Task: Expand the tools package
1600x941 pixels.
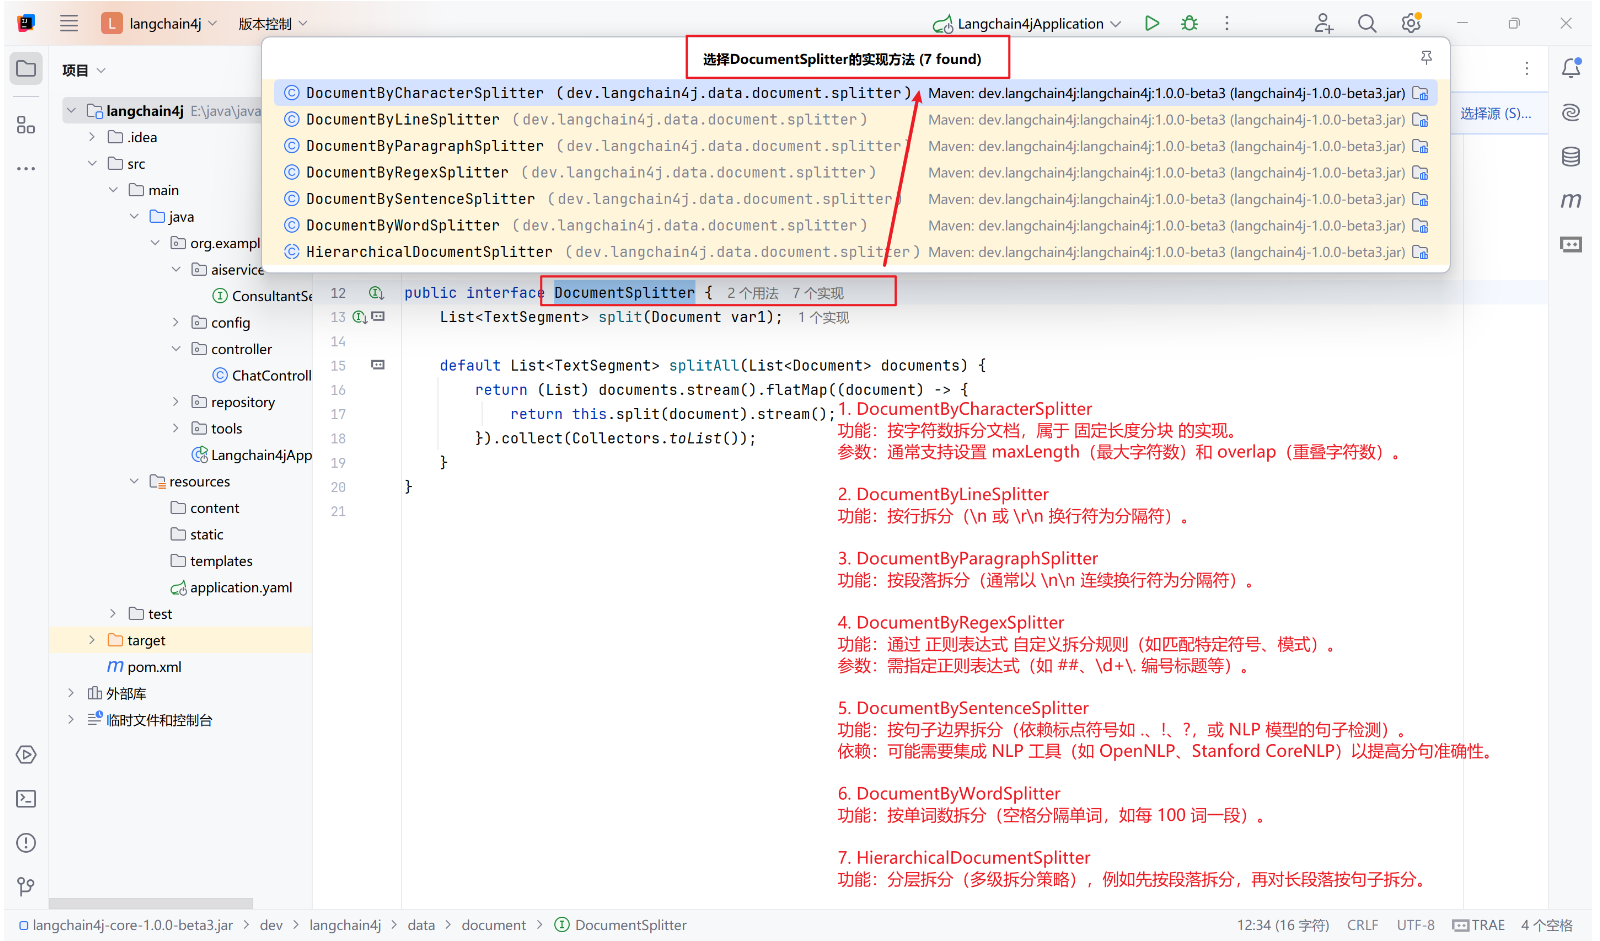Action: 176,428
